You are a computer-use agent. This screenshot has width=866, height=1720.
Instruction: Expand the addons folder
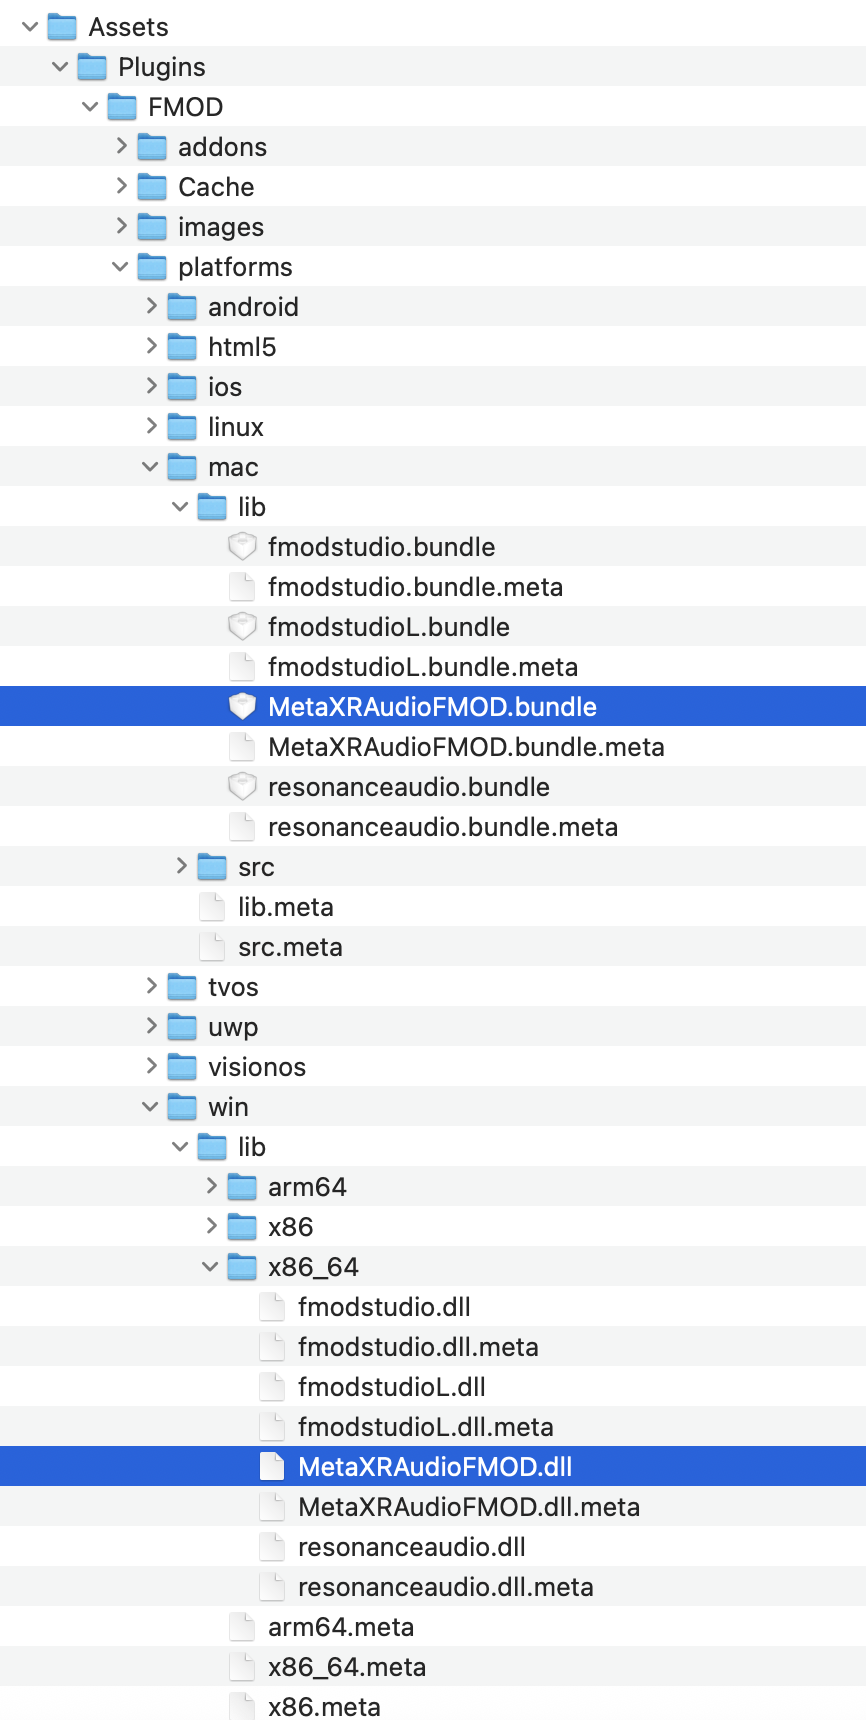click(x=121, y=146)
